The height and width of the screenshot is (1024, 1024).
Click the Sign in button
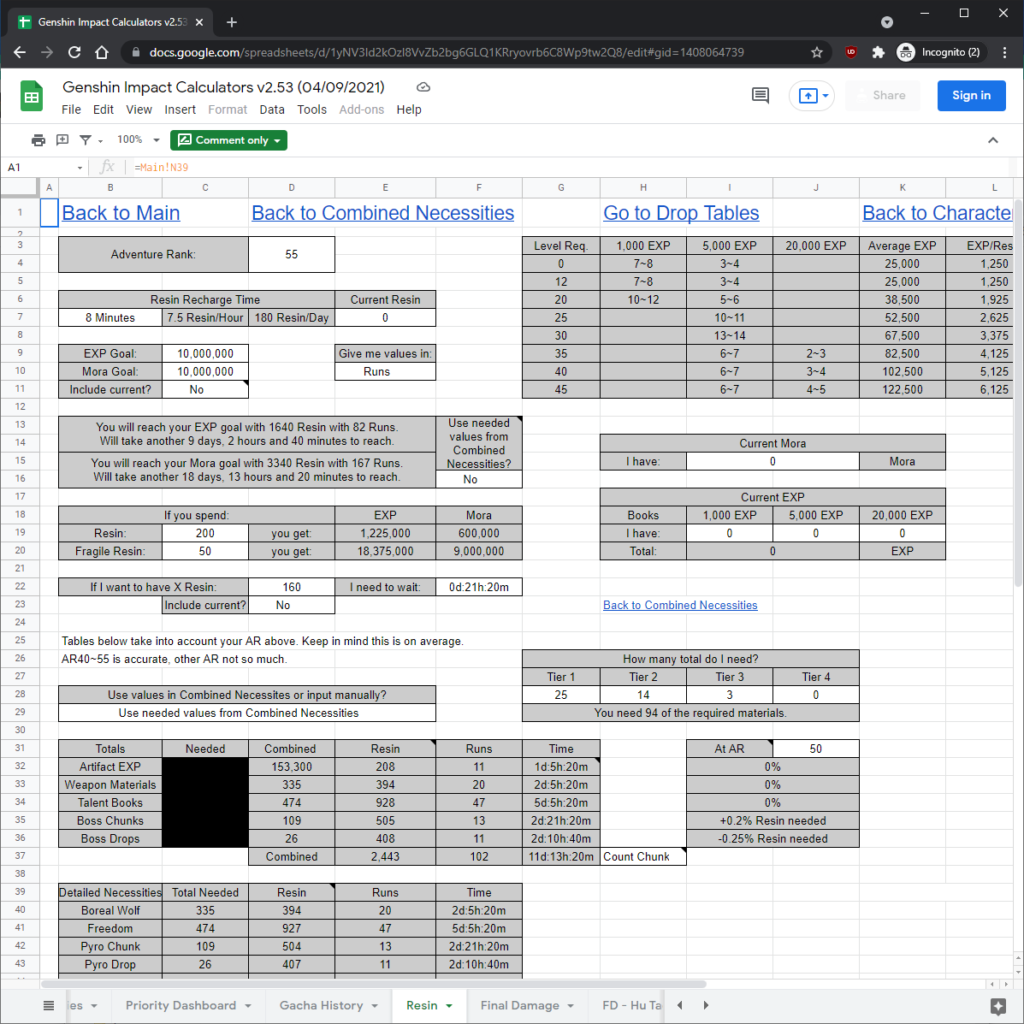(971, 95)
